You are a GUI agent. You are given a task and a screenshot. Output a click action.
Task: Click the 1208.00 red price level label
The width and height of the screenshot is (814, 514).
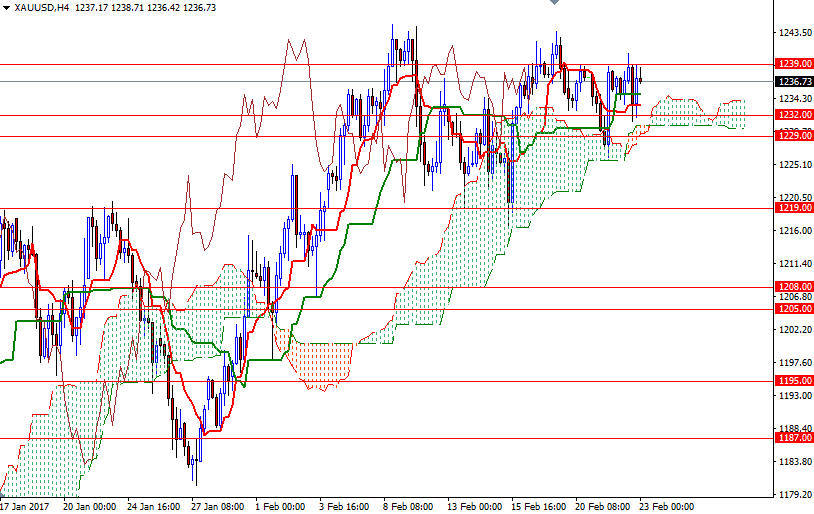coord(793,287)
